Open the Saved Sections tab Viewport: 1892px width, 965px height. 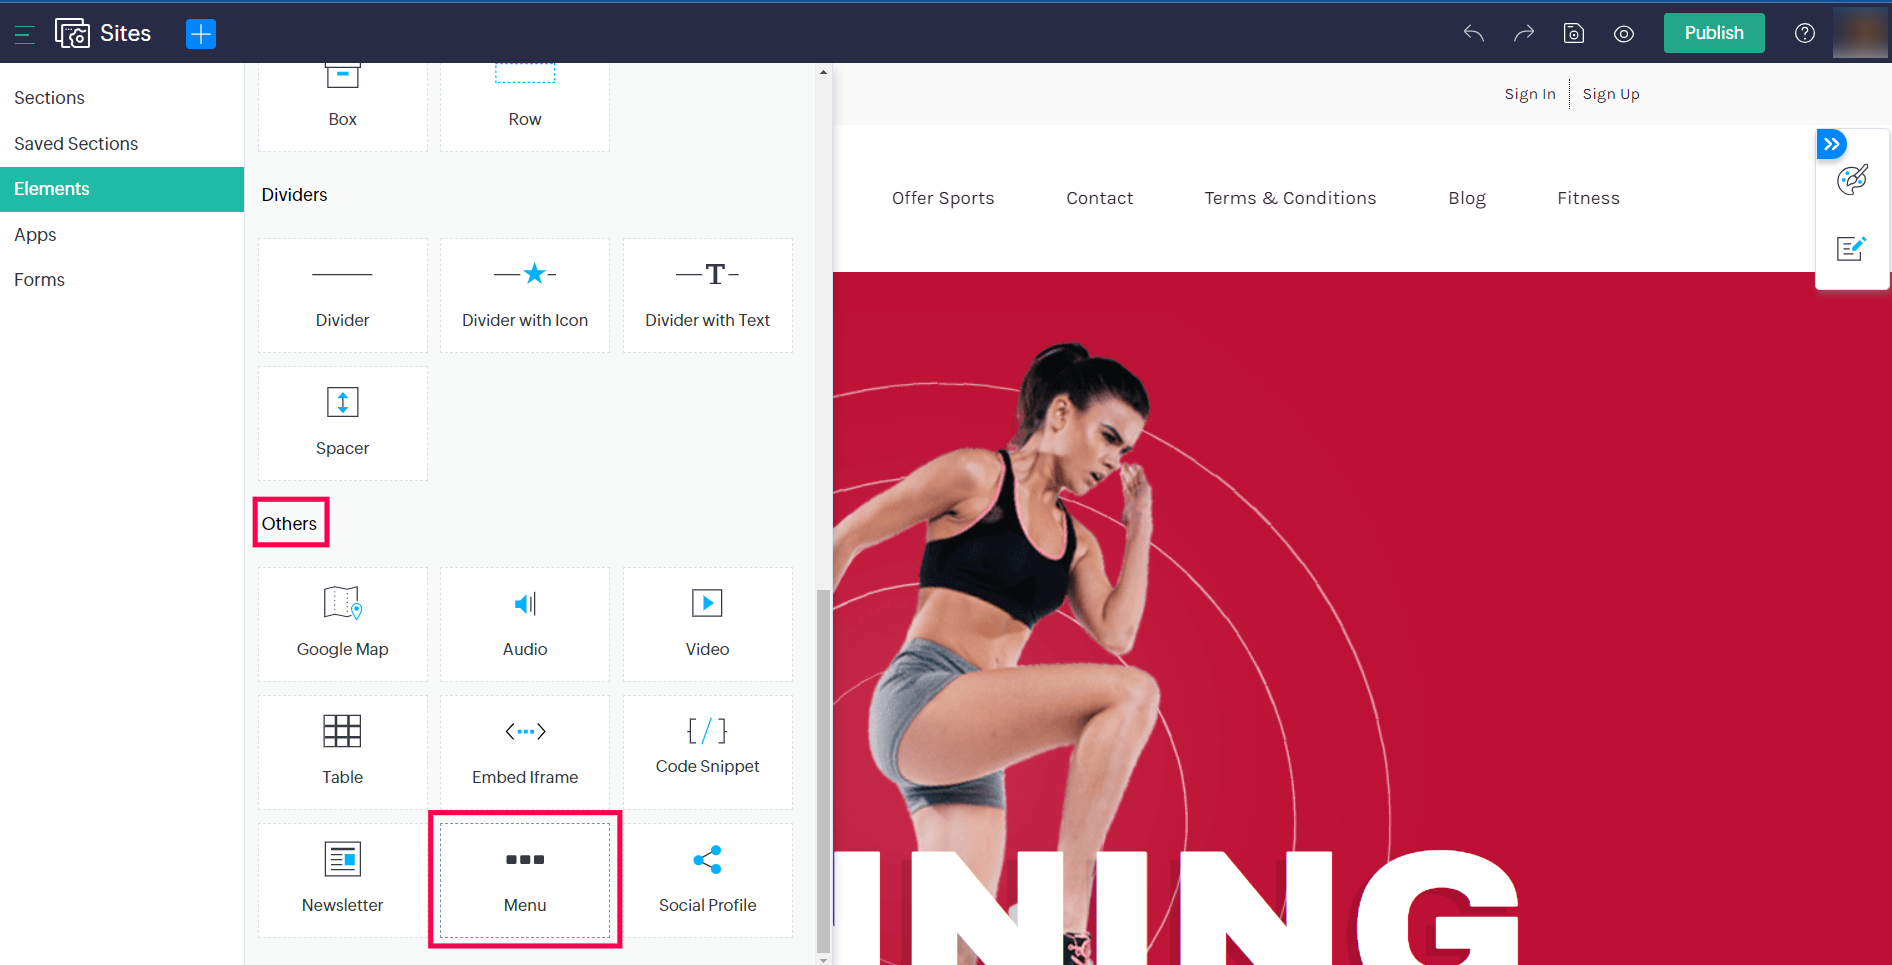[122, 144]
